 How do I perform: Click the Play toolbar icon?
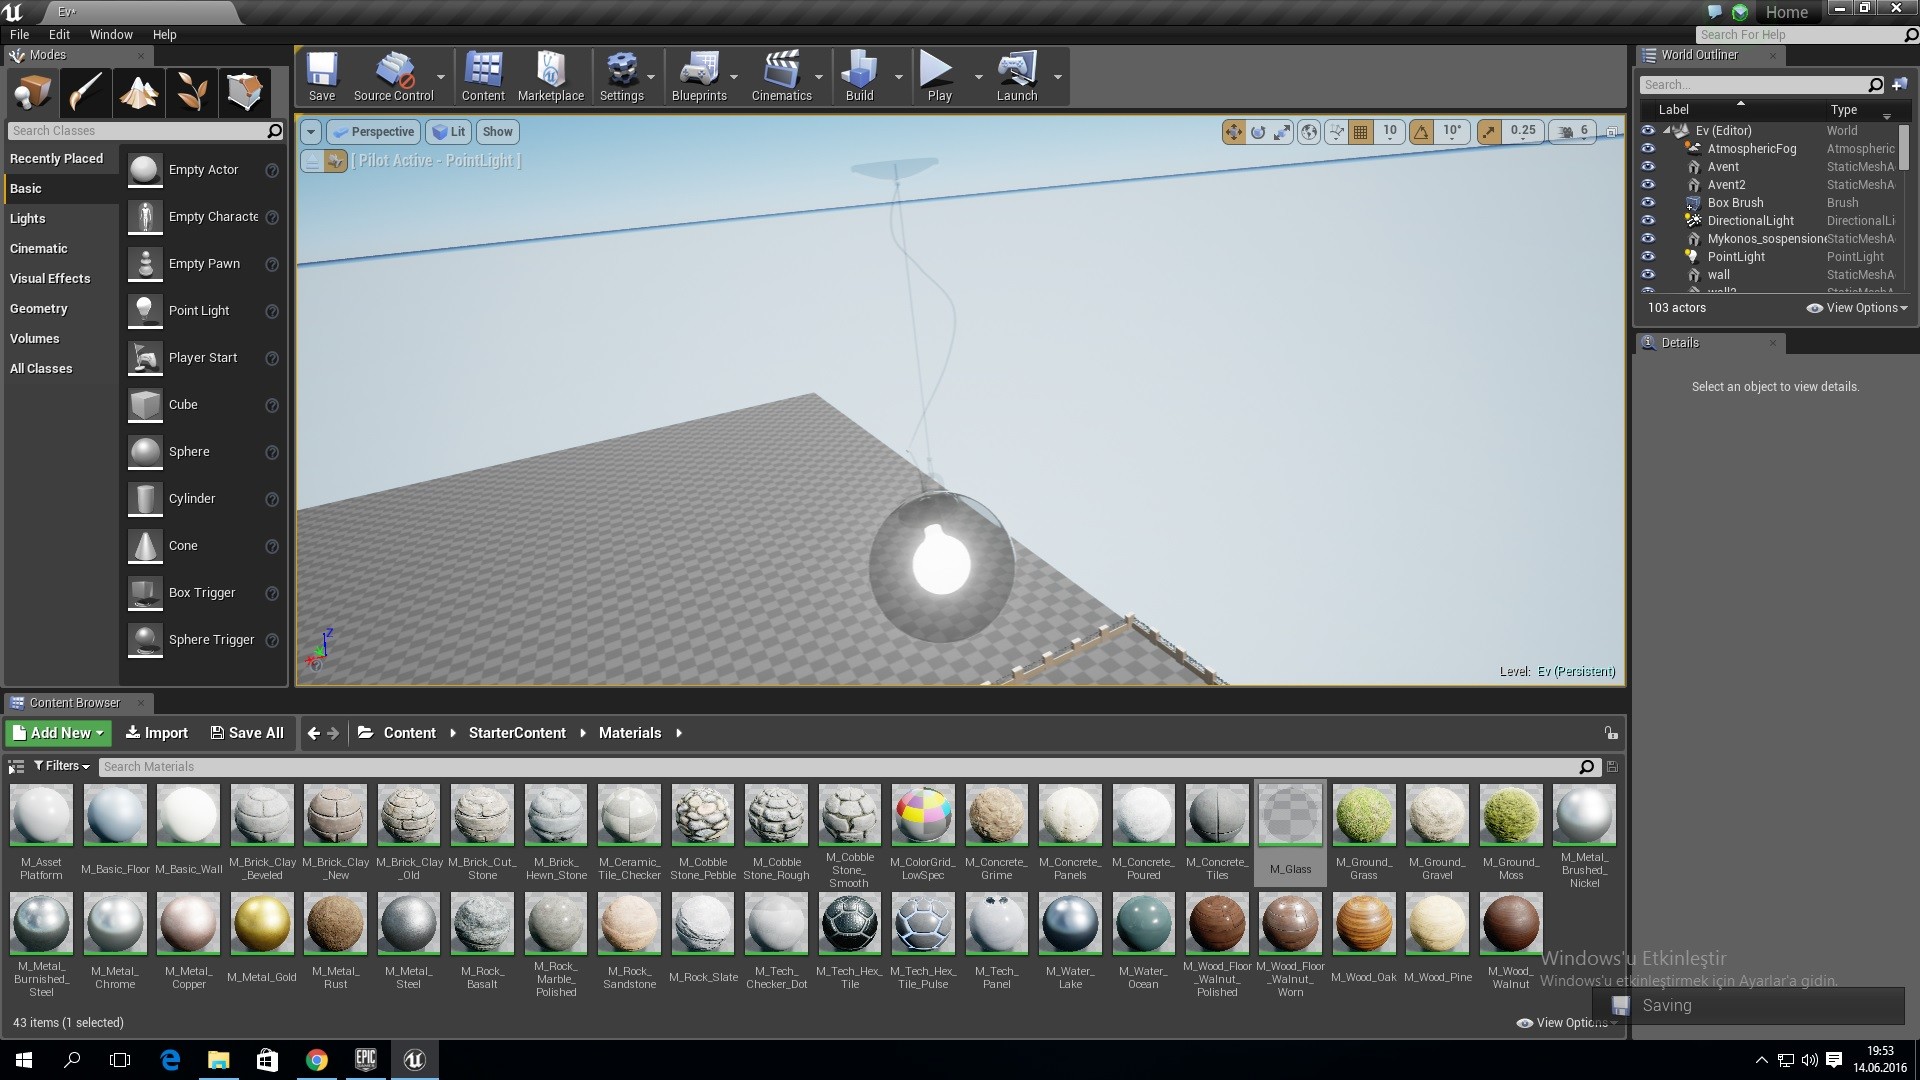(938, 77)
